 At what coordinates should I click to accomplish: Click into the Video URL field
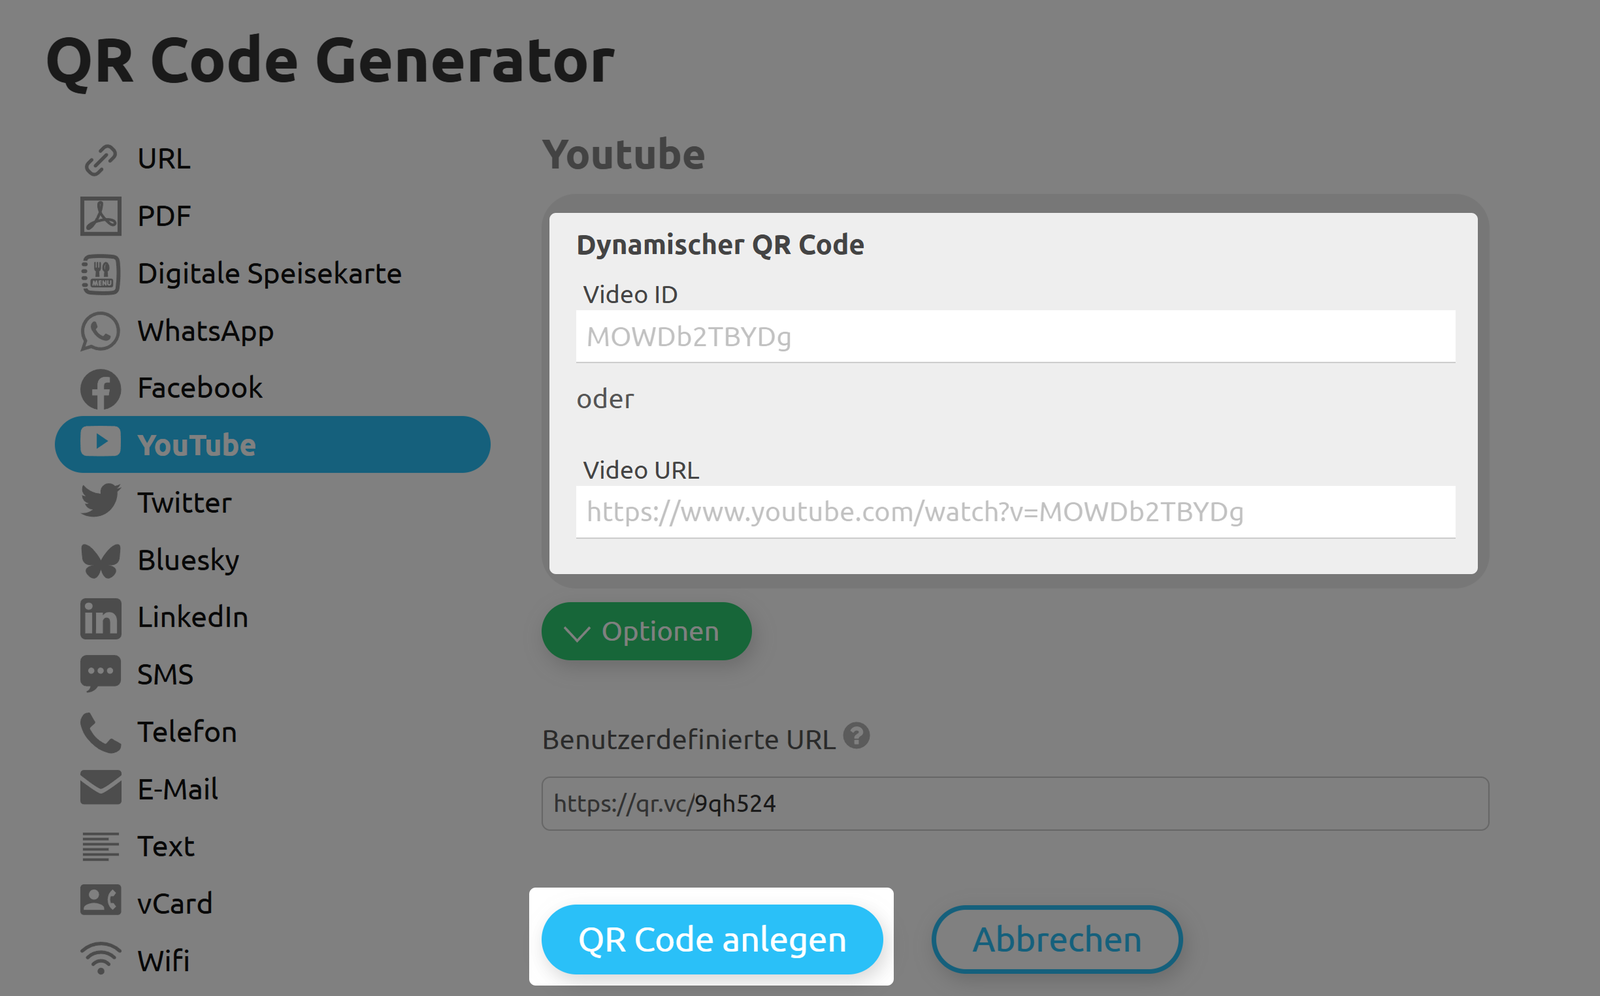pyautogui.click(x=1015, y=512)
